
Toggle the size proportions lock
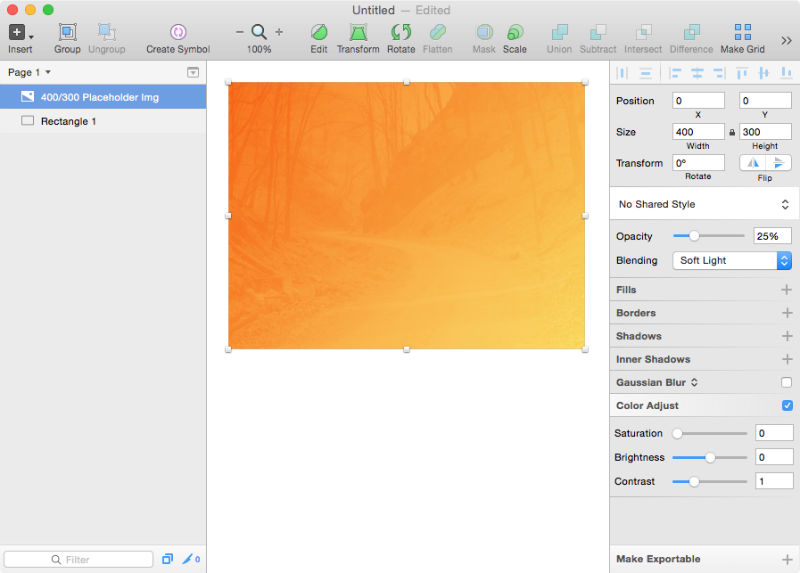click(732, 132)
